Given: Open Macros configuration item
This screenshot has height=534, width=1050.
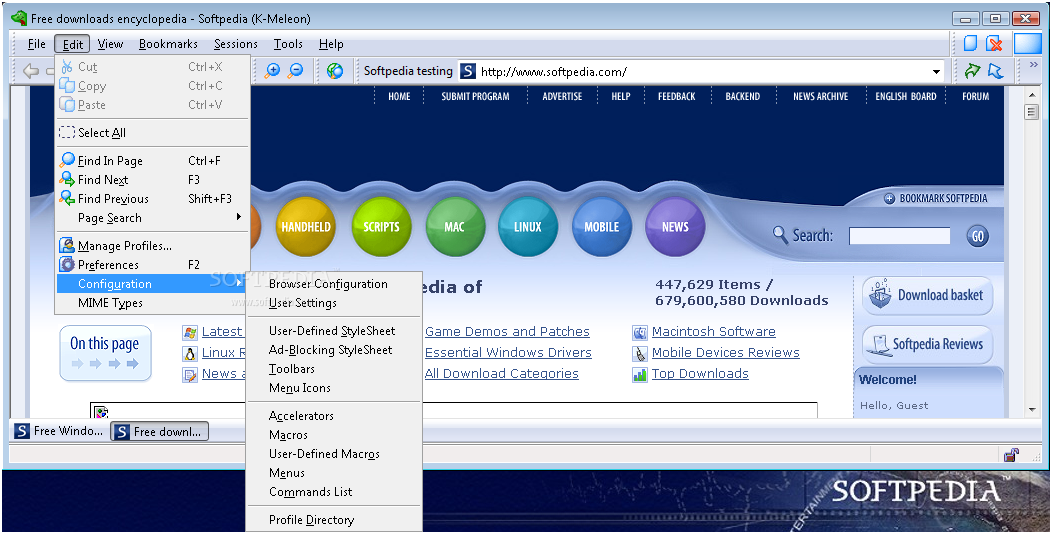Looking at the screenshot, I should click(x=334, y=435).
